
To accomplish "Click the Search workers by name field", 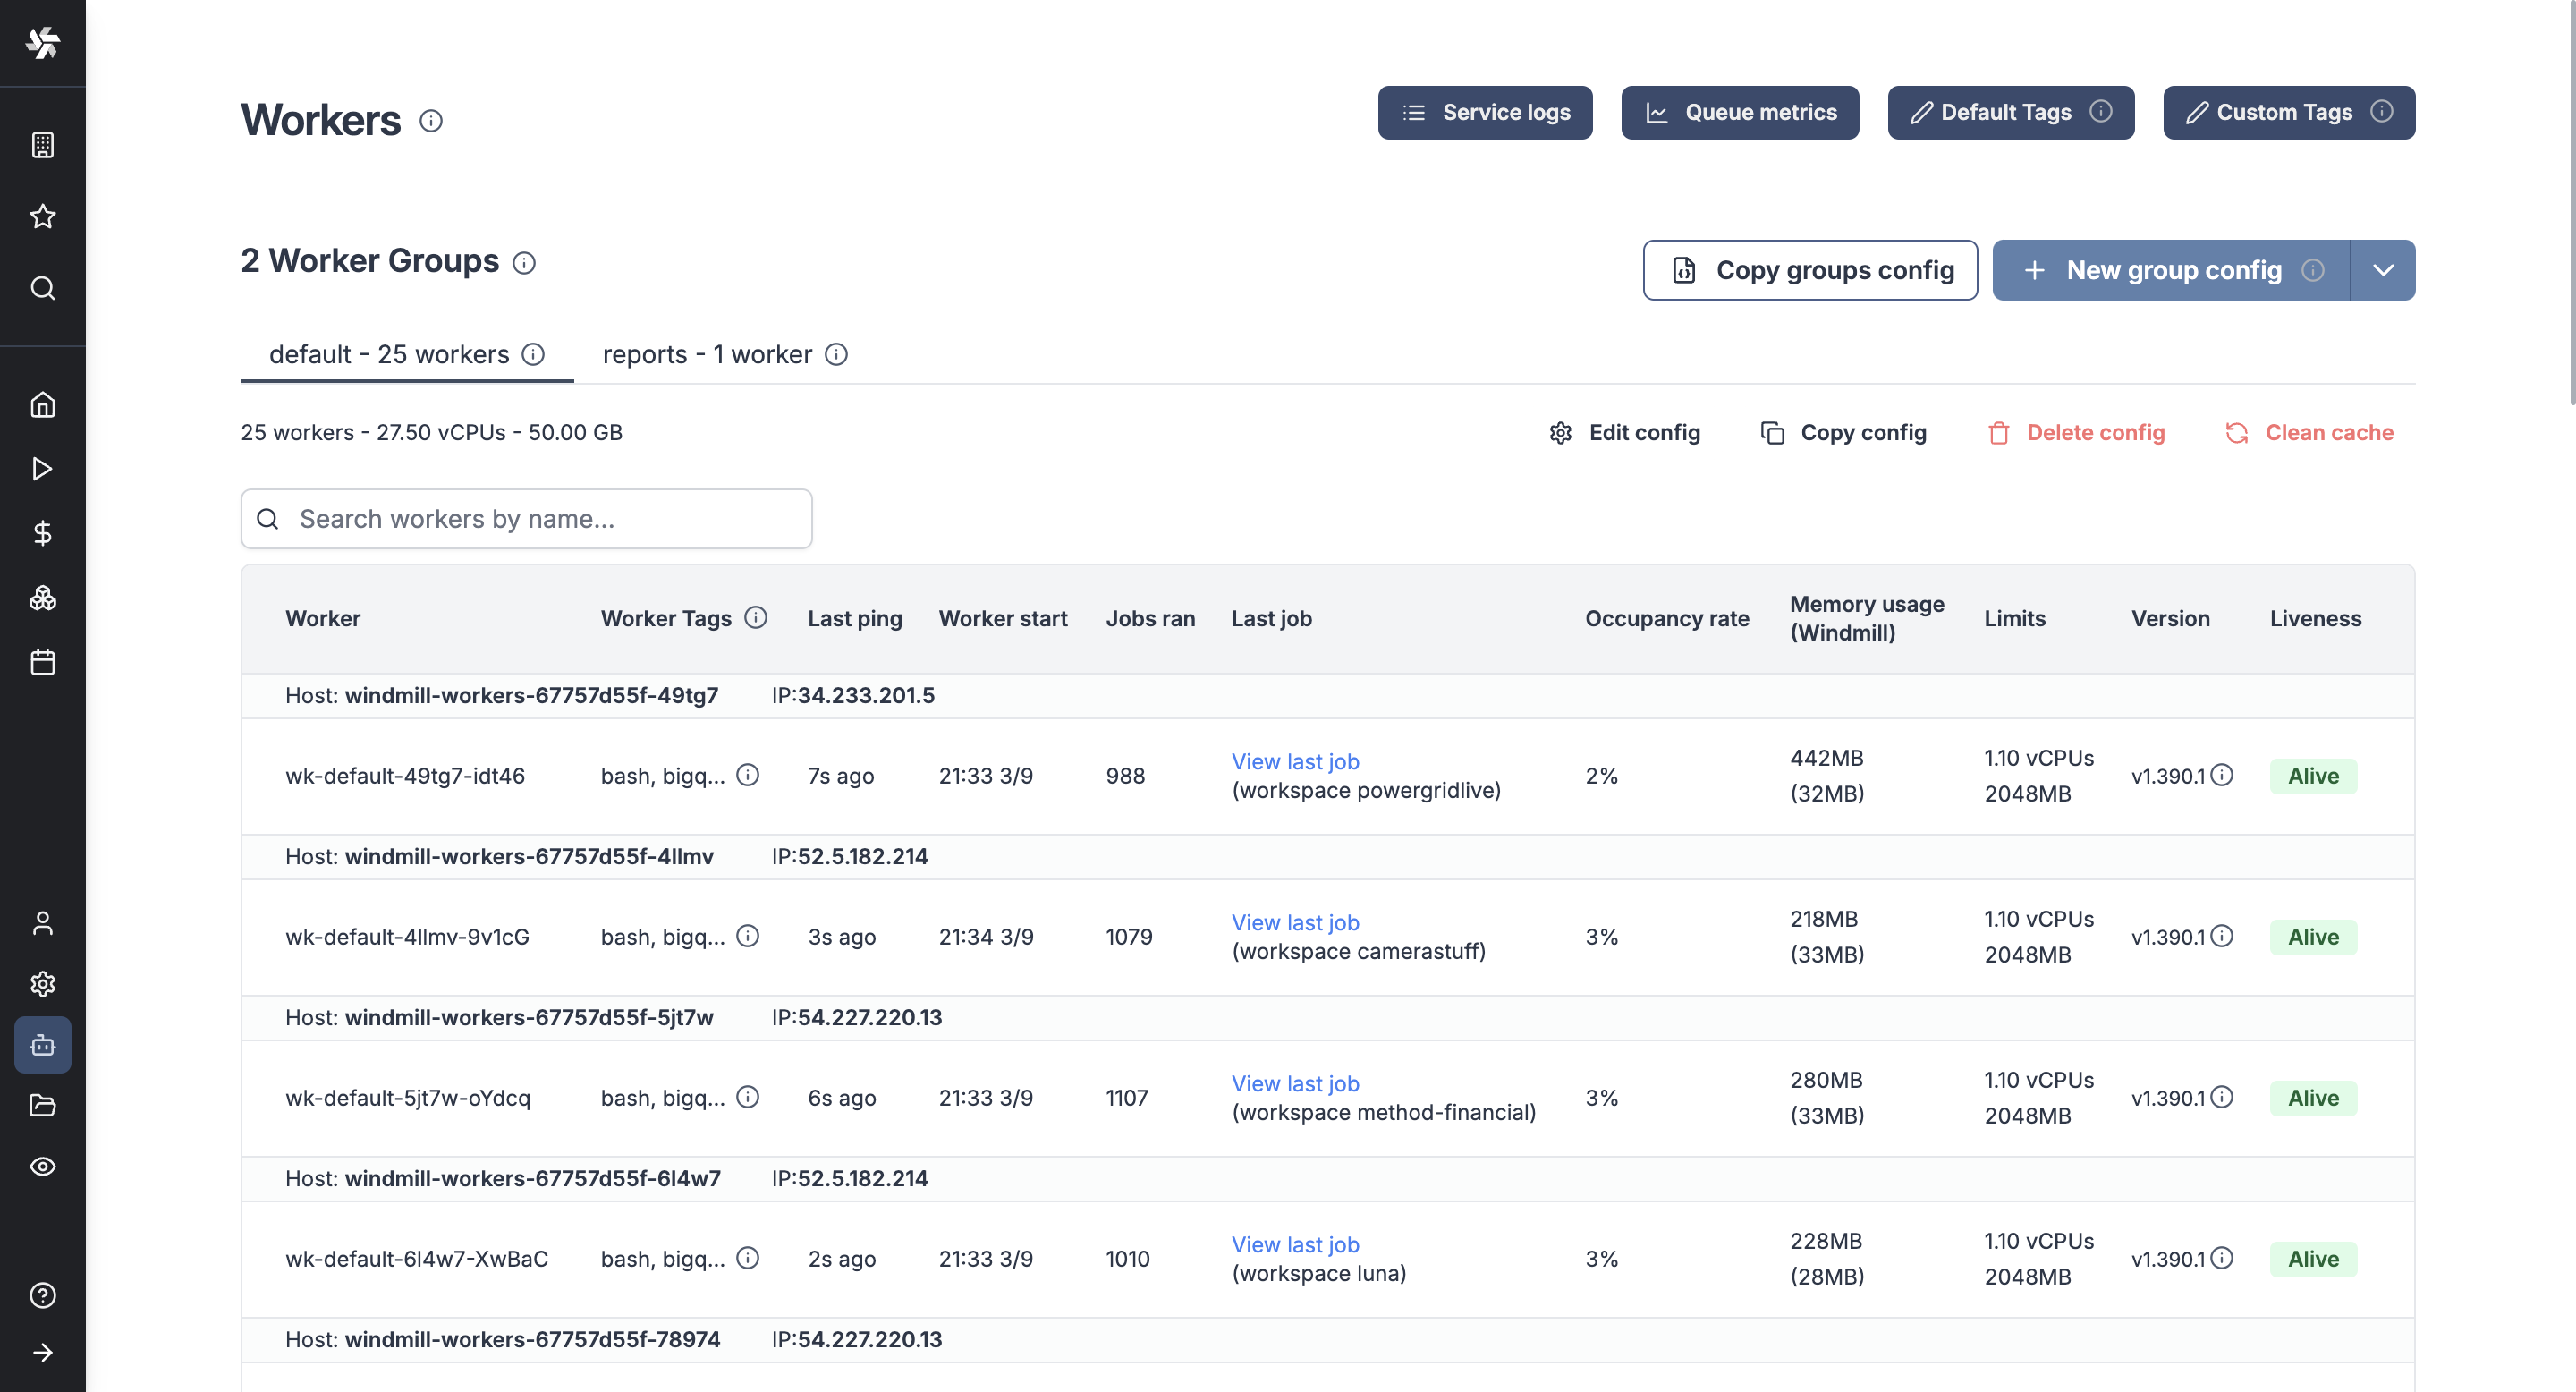I will click(526, 519).
